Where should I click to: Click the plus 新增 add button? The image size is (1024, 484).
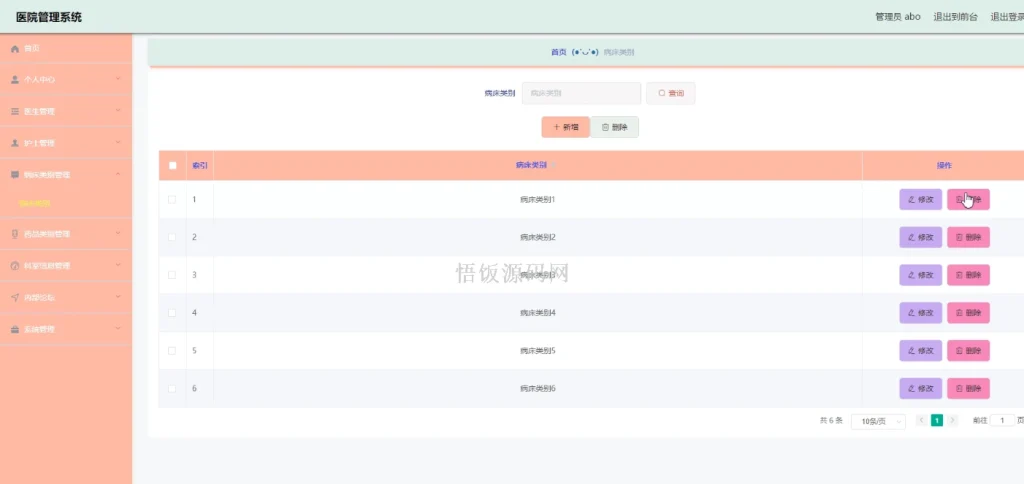(x=566, y=127)
